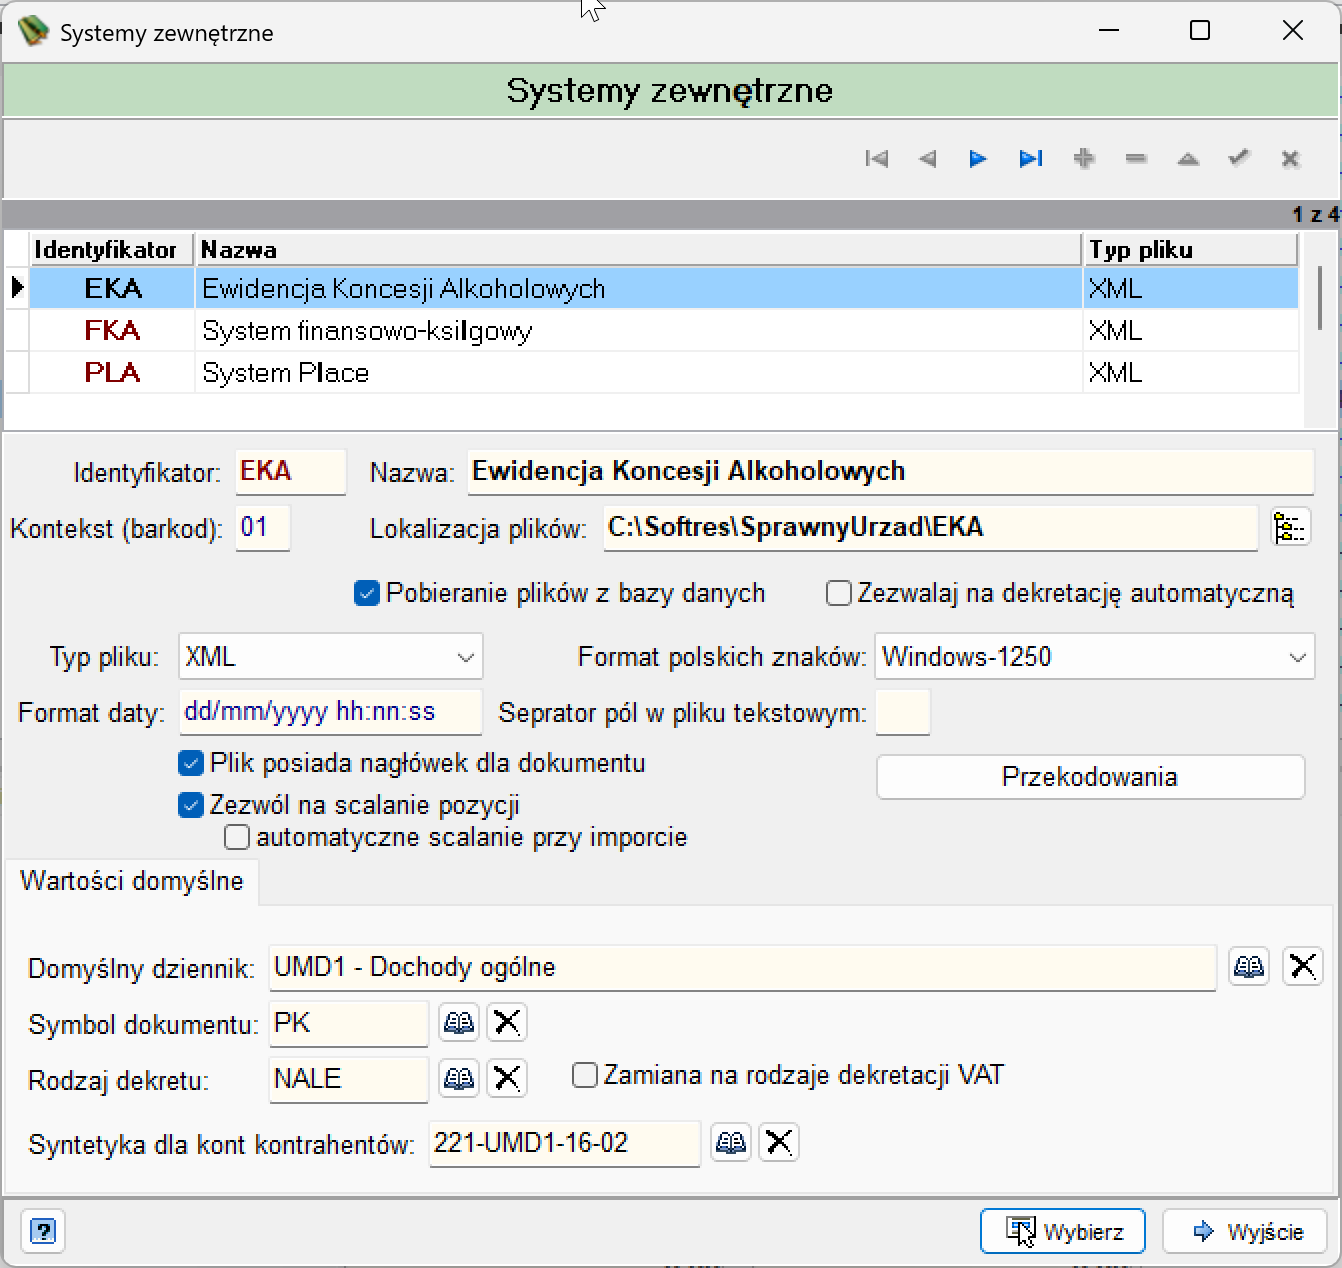Uncheck Pobieranie plików z bazy danych
This screenshot has width=1342, height=1268.
[x=367, y=593]
